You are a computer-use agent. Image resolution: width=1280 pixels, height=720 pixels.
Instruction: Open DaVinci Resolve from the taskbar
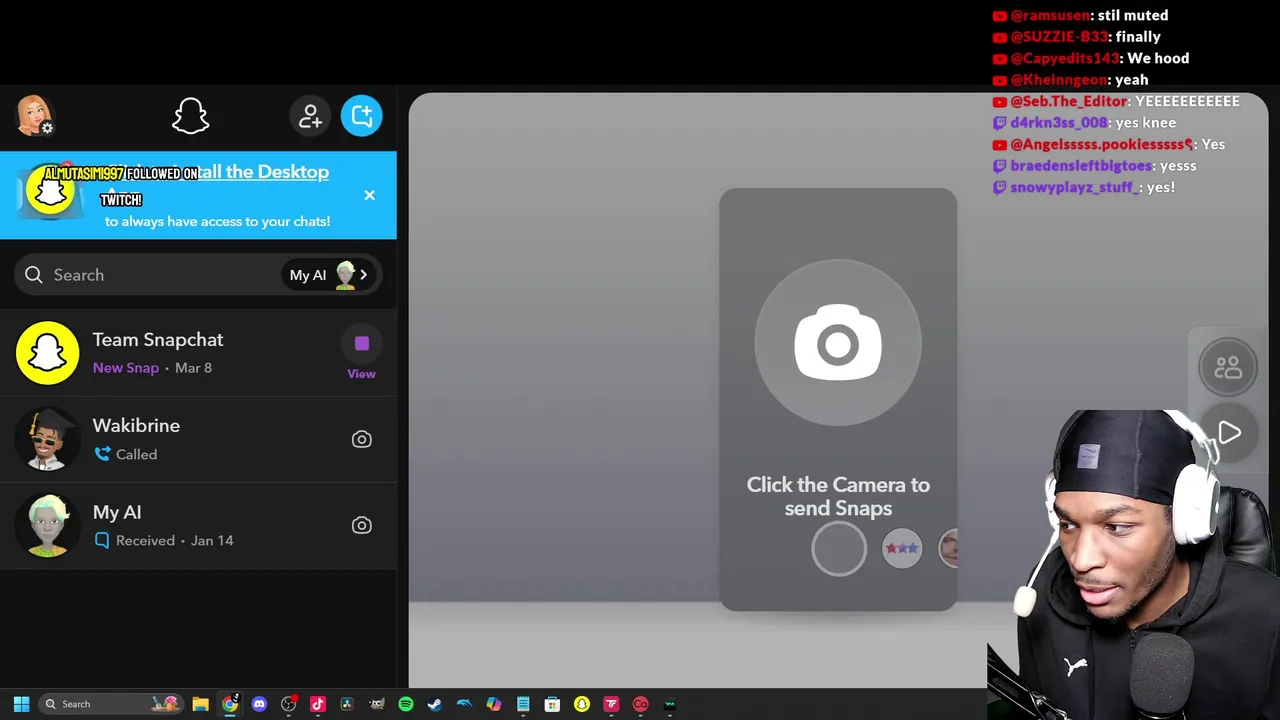click(347, 704)
